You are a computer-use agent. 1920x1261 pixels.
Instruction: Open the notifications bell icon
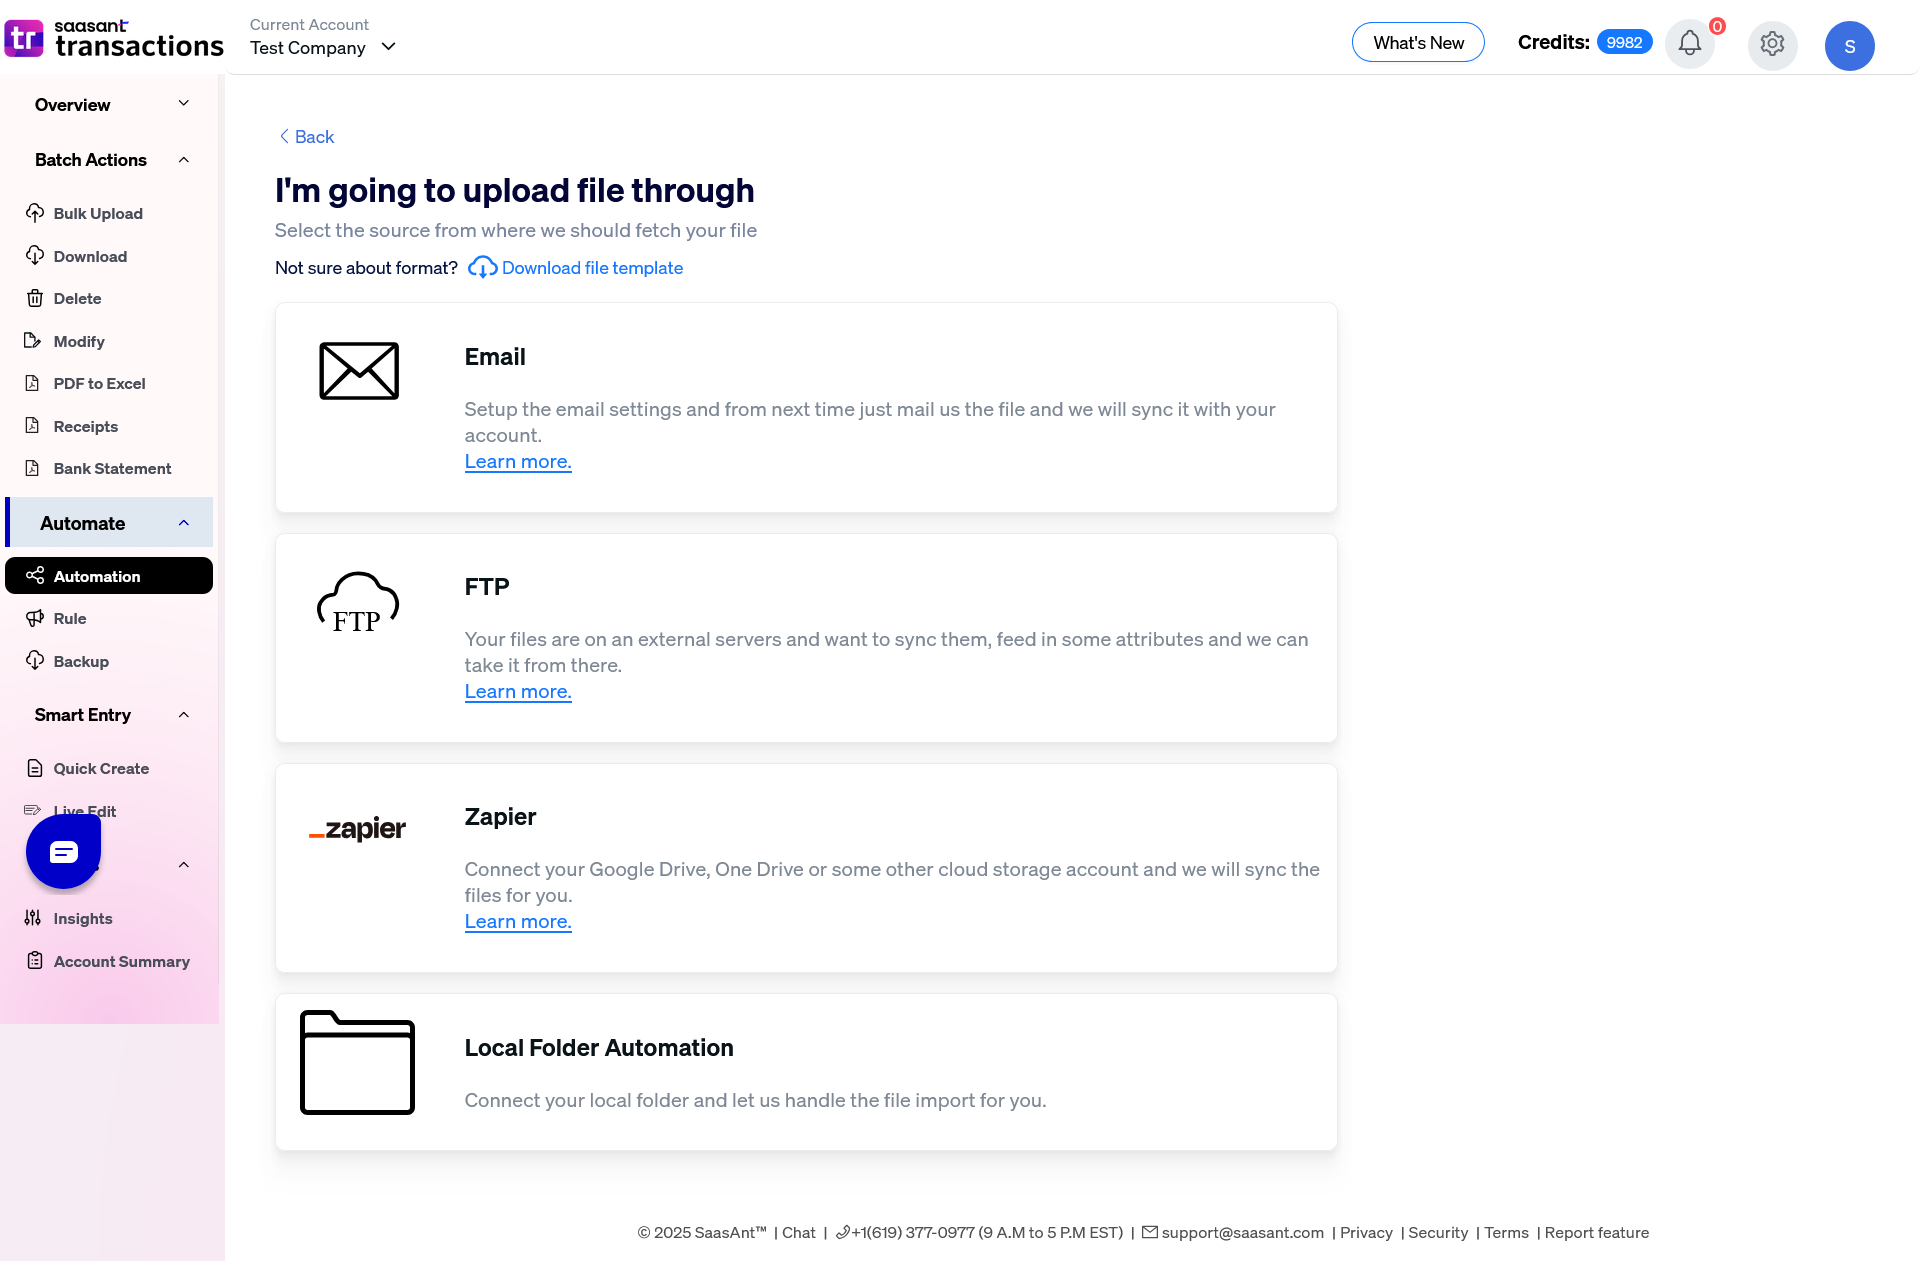click(x=1690, y=44)
